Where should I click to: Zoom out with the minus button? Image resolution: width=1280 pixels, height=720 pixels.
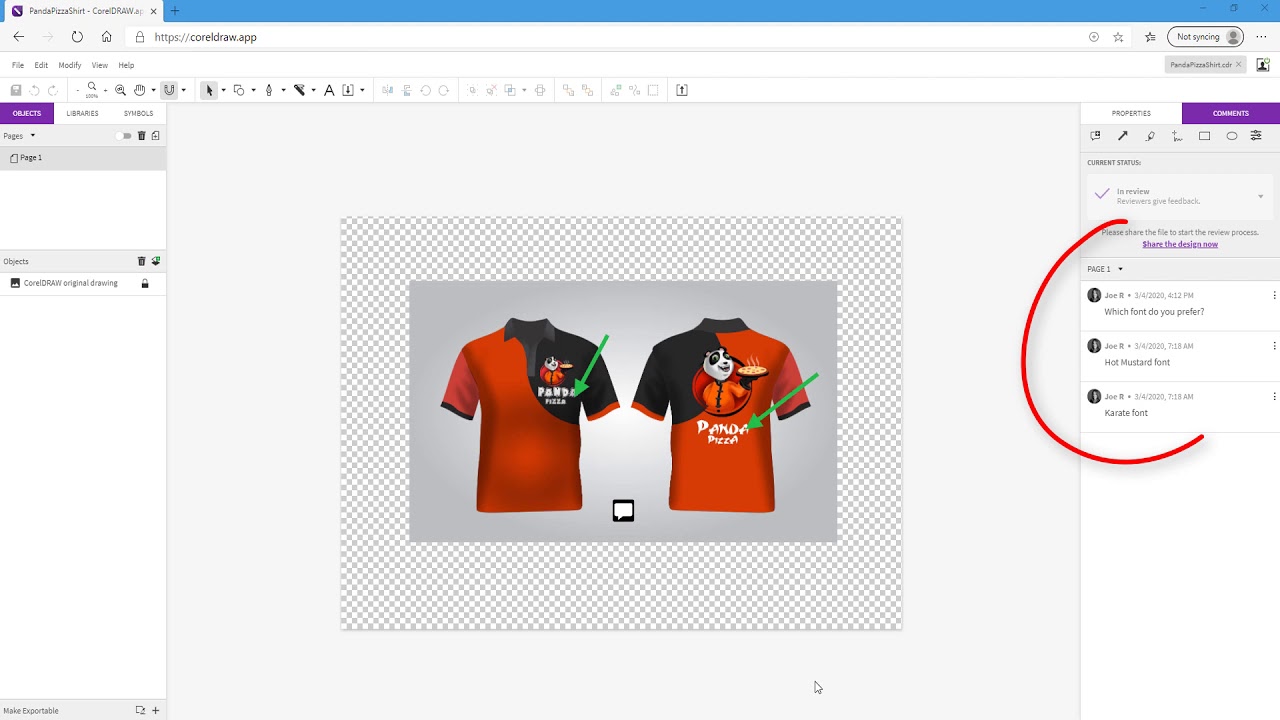click(x=78, y=90)
